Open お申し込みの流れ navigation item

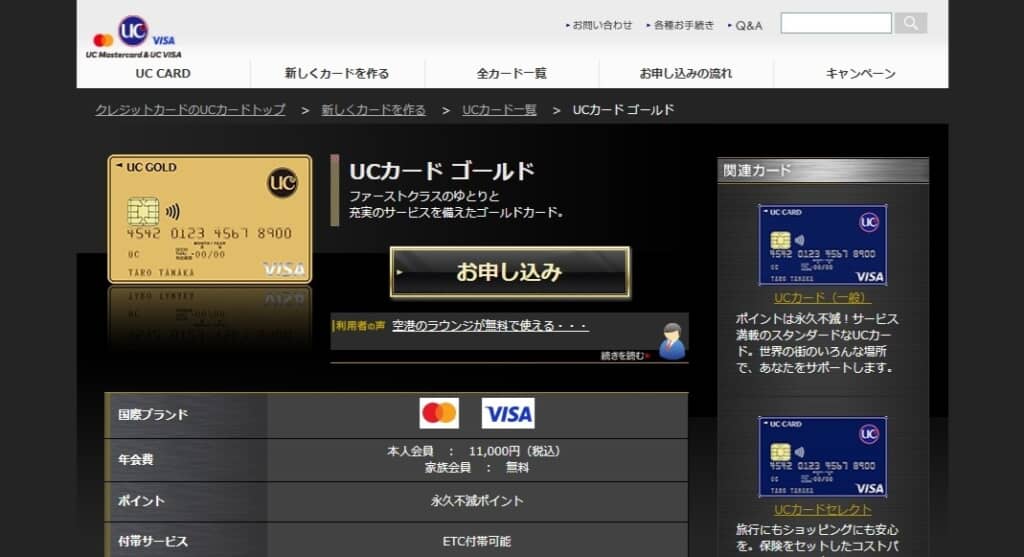click(x=685, y=73)
